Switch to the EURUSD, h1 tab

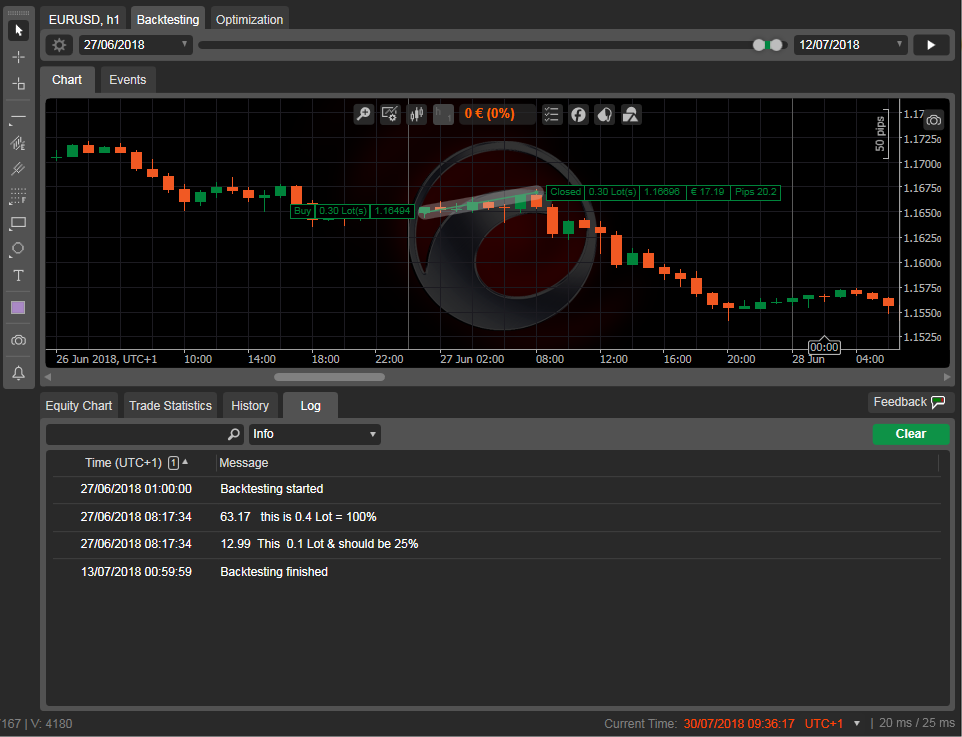84,20
